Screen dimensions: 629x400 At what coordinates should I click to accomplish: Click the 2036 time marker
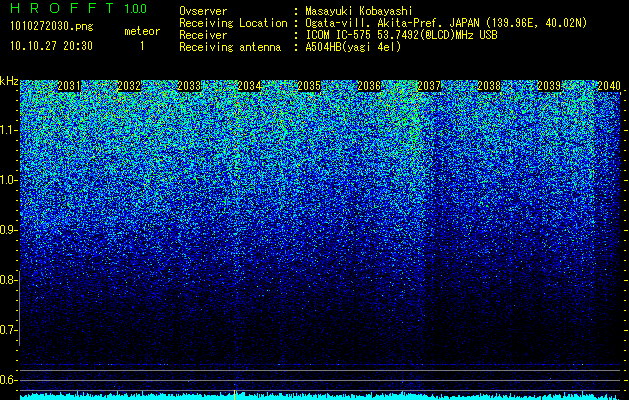pos(369,86)
